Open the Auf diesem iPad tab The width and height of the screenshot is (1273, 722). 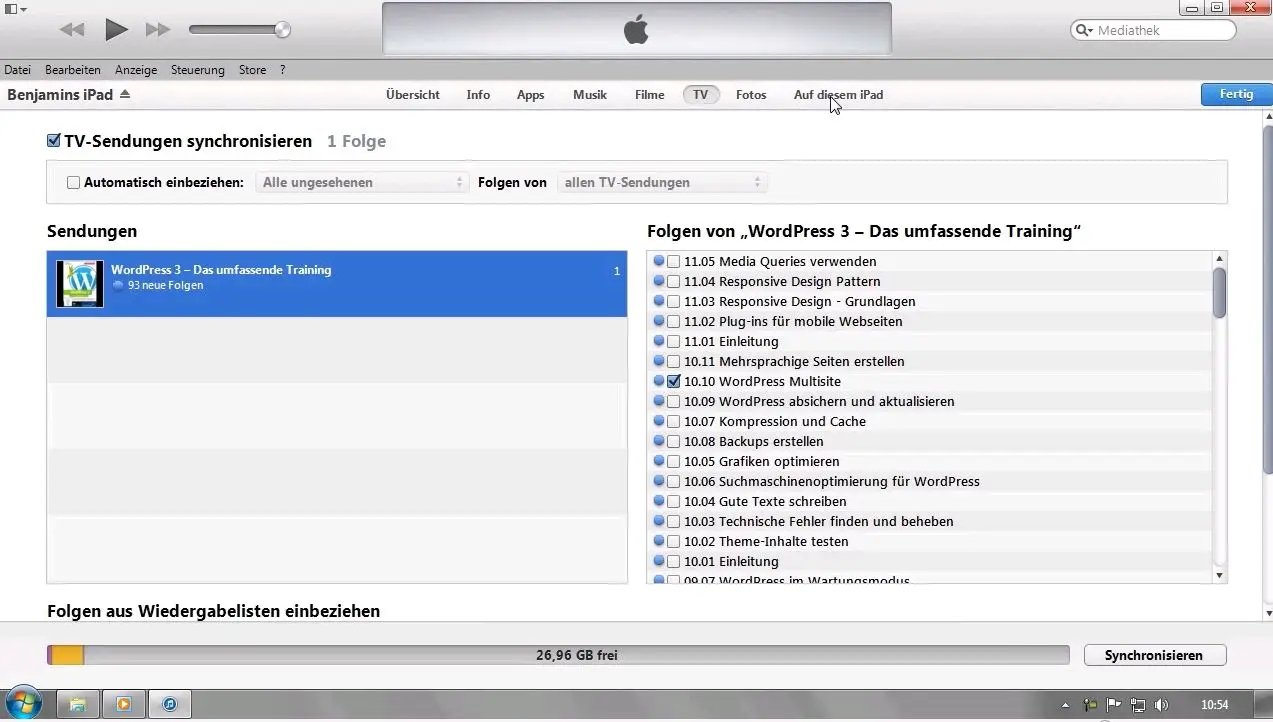pos(838,95)
